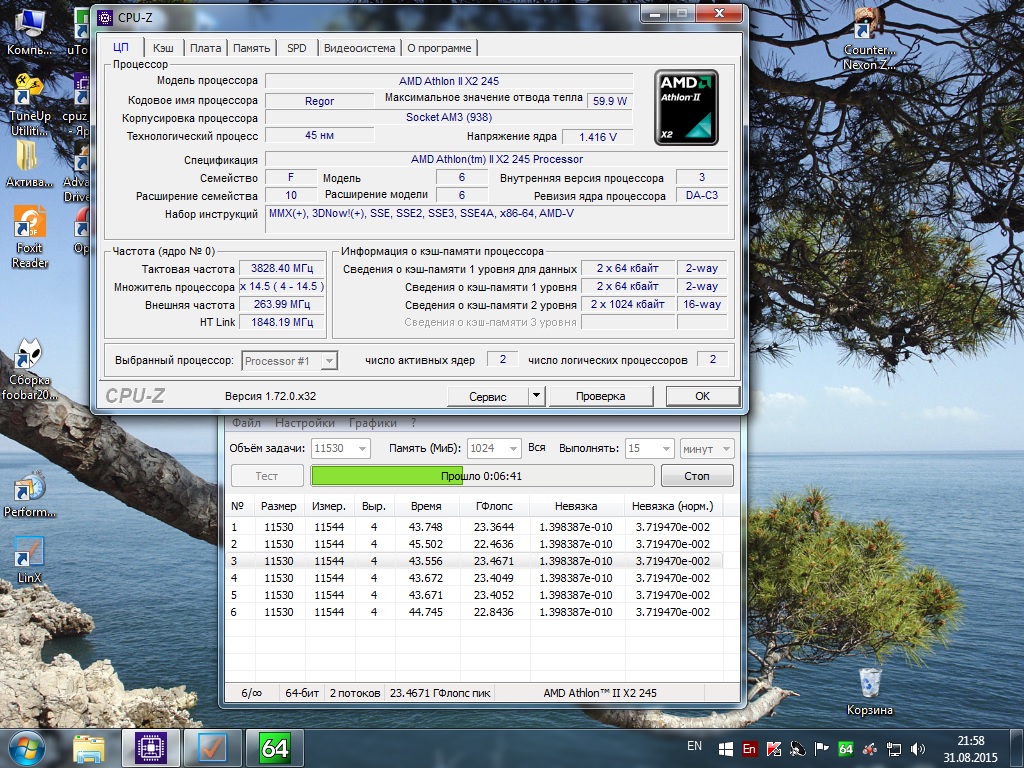This screenshot has height=768, width=1024.
Task: Open Windows Explorer from the taskbar
Action: pos(89,748)
